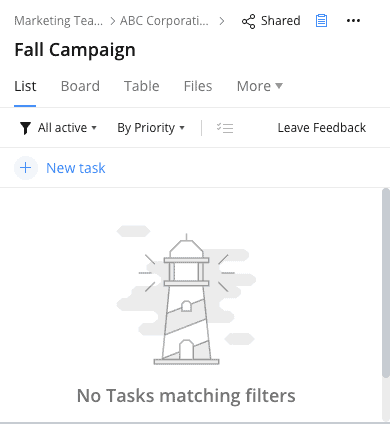Click the Leave Feedback link
This screenshot has width=390, height=424.
click(x=322, y=128)
